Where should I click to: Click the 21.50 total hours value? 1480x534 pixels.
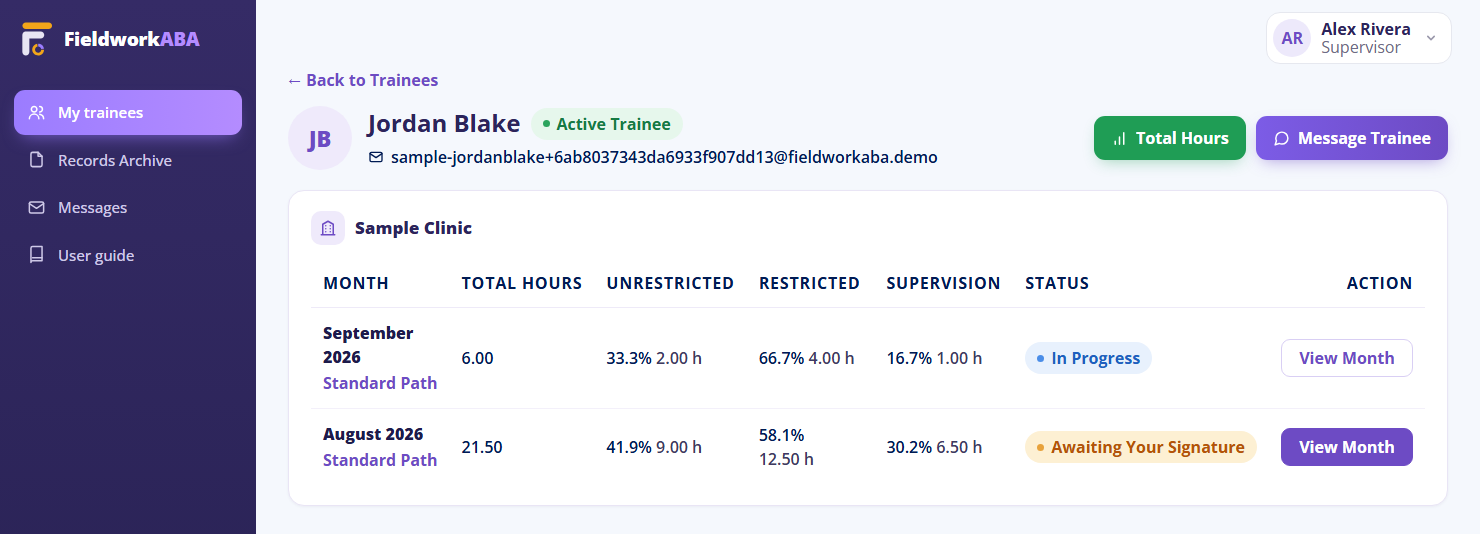click(x=482, y=447)
